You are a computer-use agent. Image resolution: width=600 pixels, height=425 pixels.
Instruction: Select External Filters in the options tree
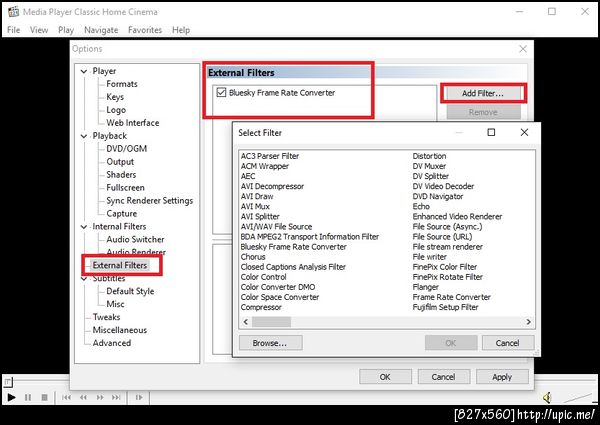click(120, 265)
